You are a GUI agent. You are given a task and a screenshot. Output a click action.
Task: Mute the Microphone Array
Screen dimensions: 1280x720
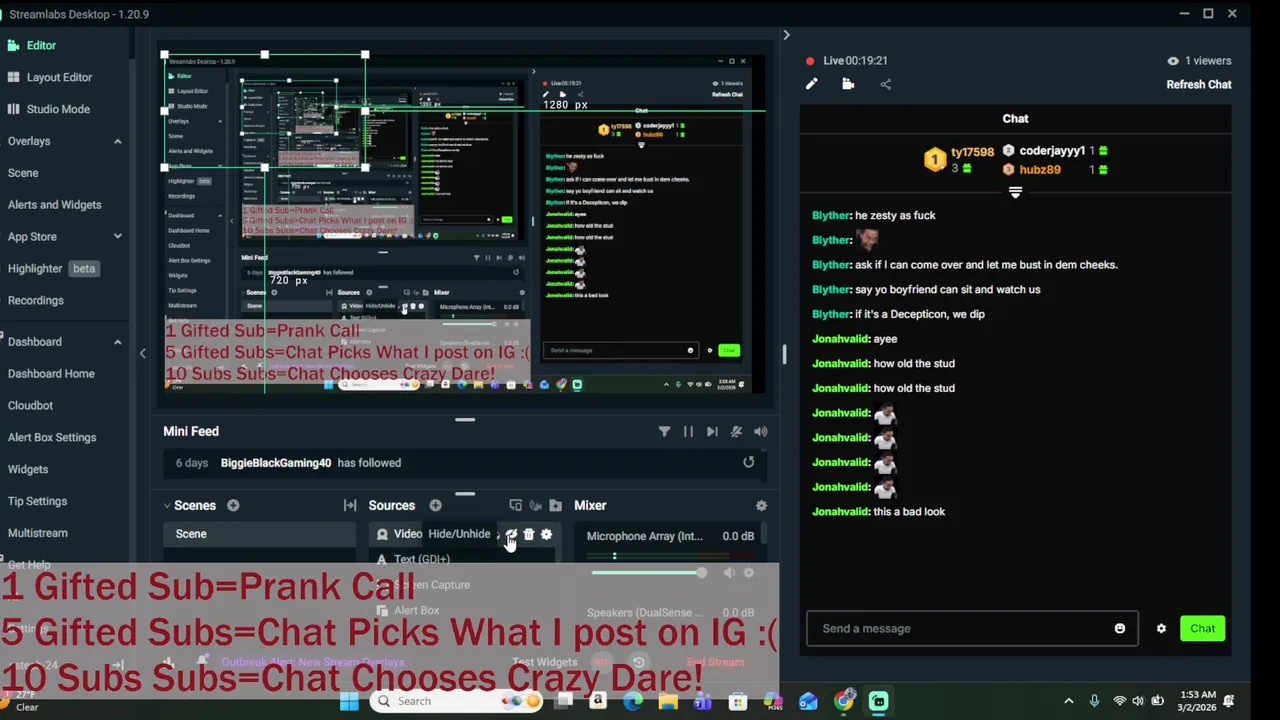(729, 573)
